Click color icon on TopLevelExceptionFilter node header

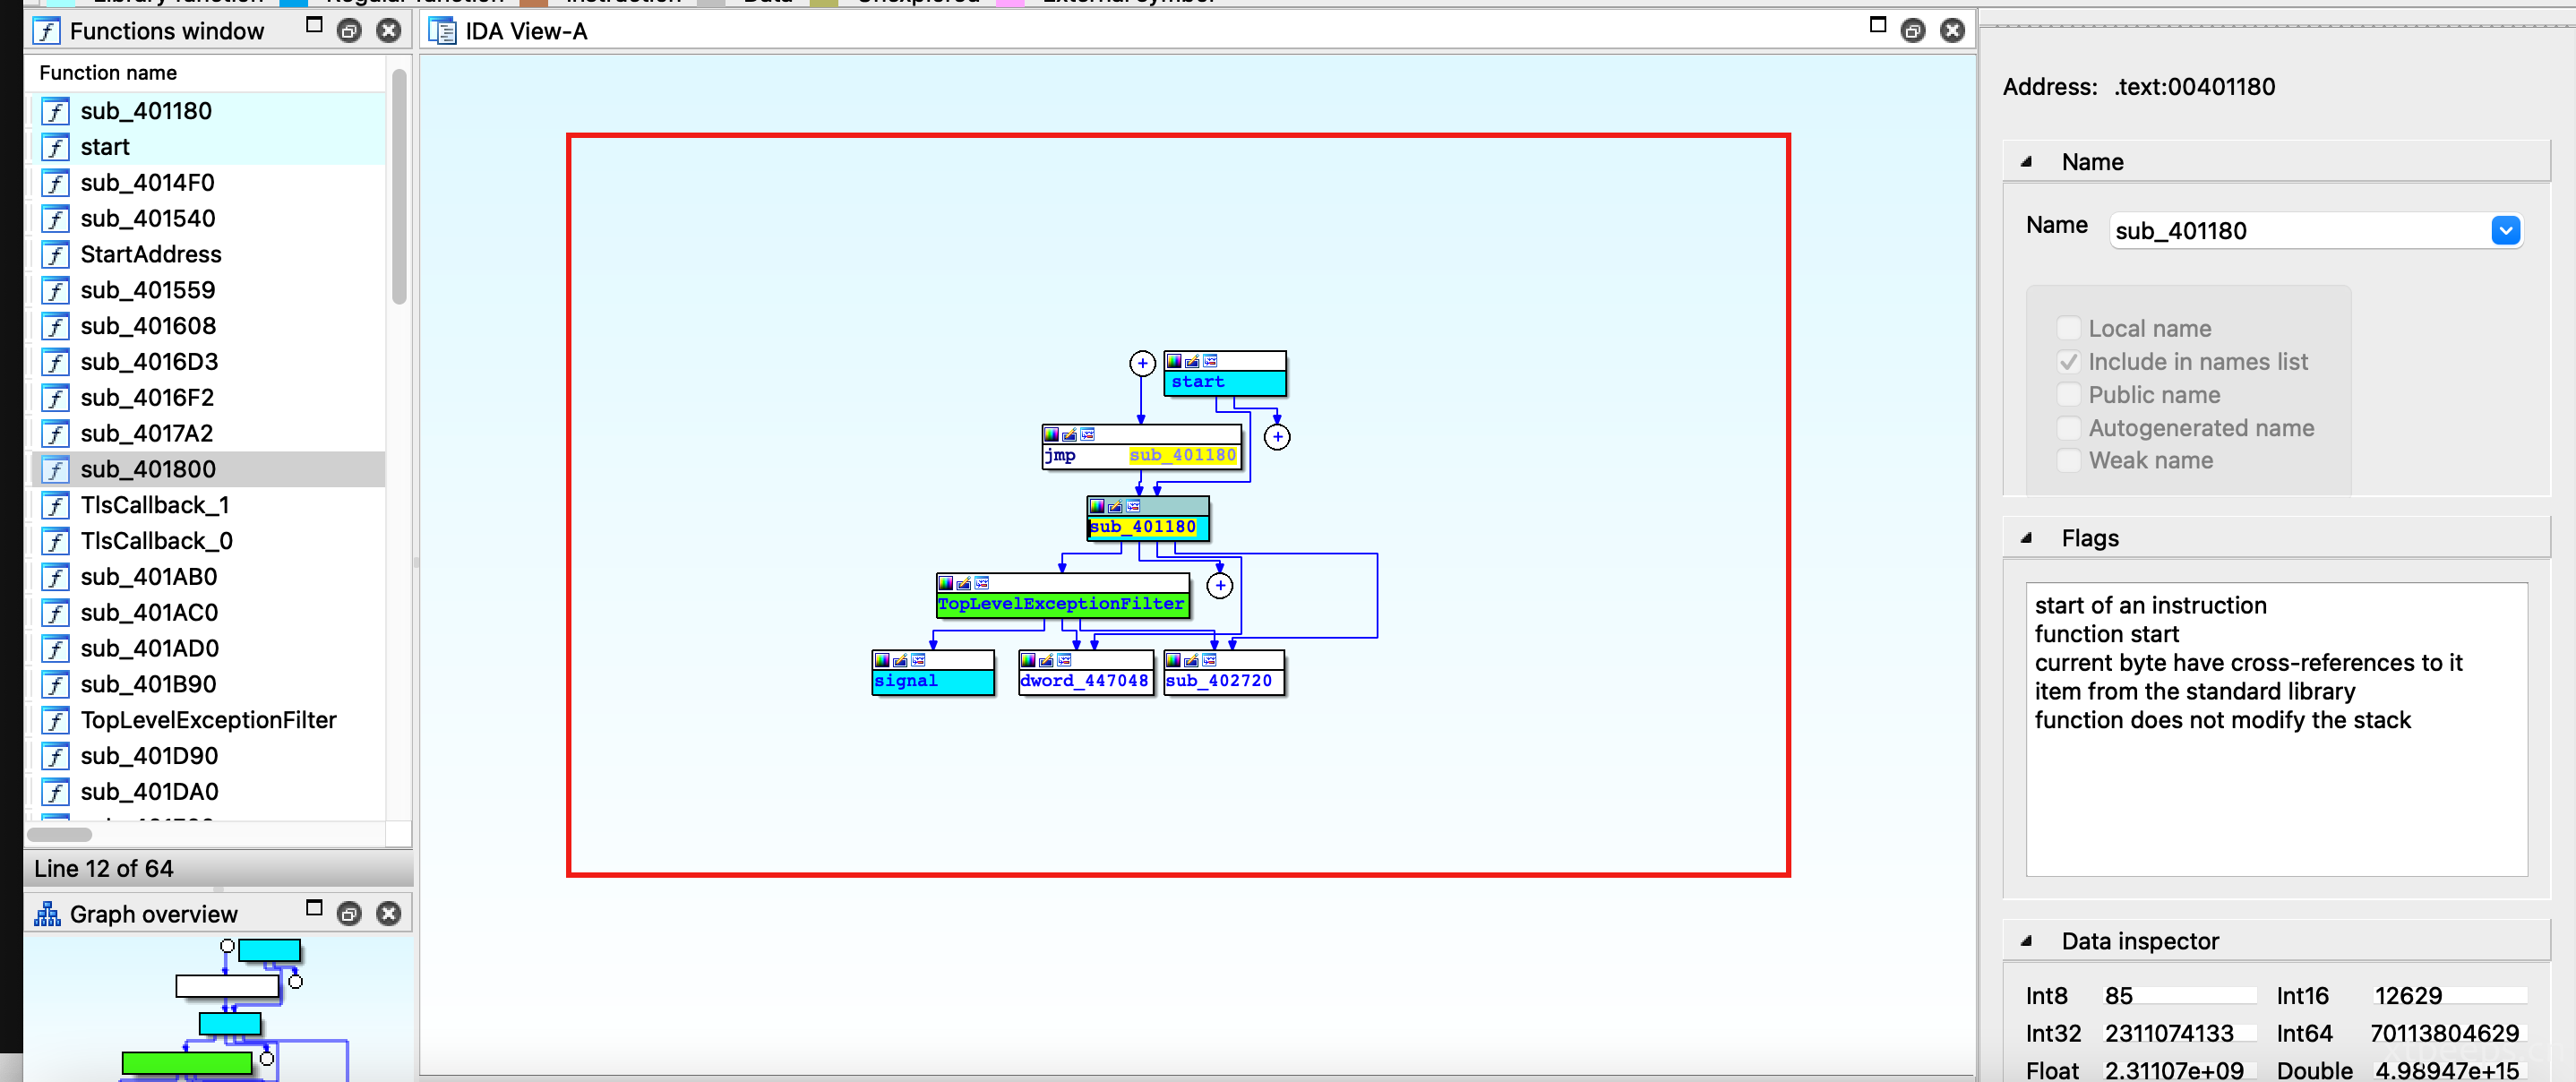pos(946,583)
